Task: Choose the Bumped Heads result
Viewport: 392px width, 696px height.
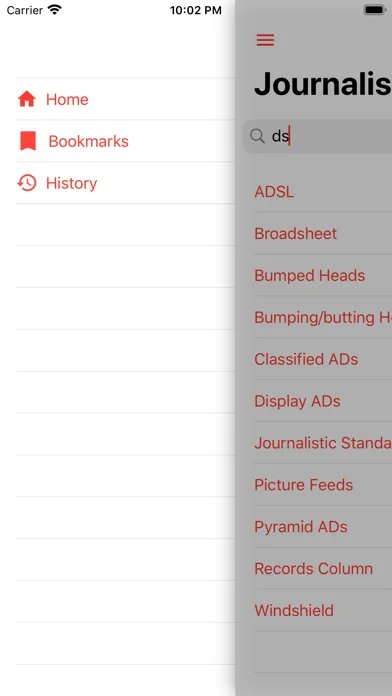Action: 323,275
